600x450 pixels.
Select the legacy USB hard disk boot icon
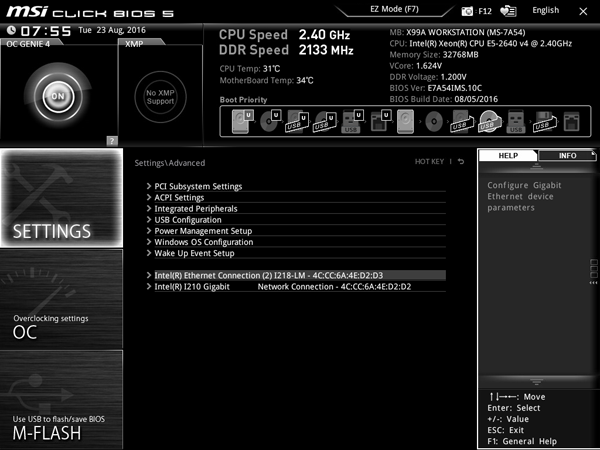point(461,122)
